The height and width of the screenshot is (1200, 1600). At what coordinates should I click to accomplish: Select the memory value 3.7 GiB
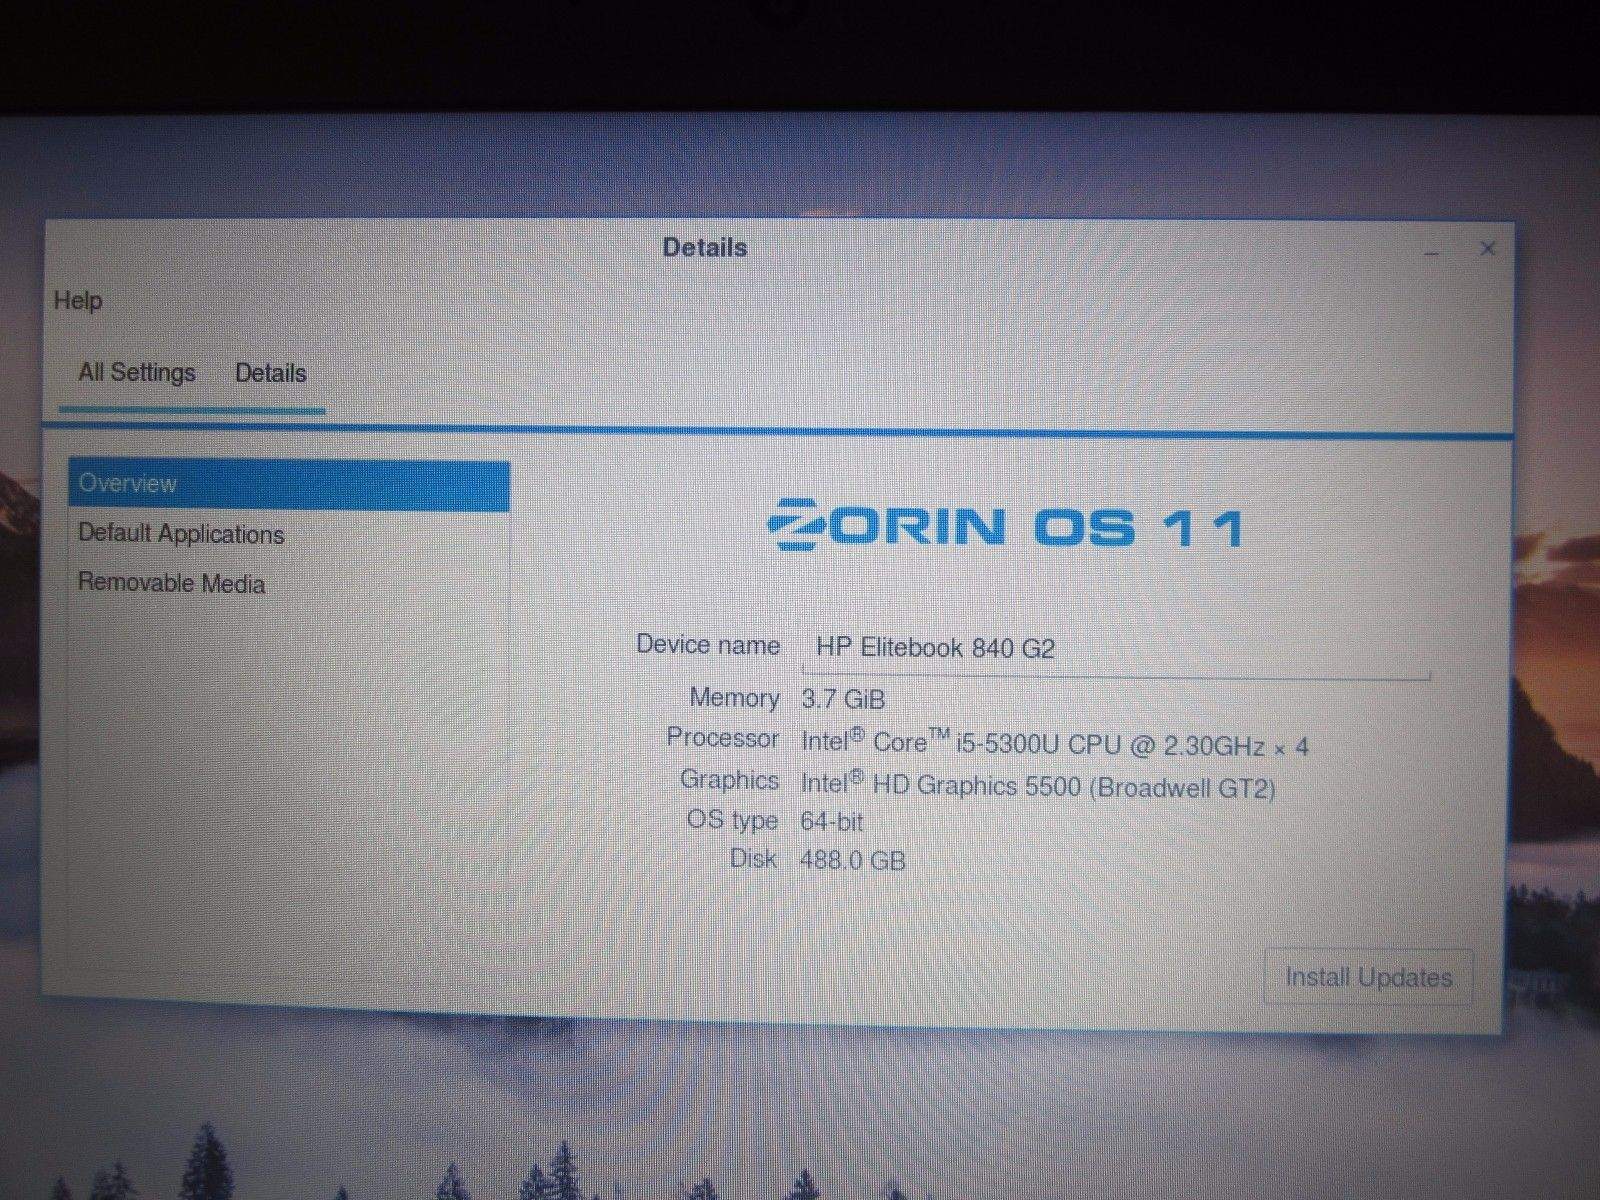point(843,699)
